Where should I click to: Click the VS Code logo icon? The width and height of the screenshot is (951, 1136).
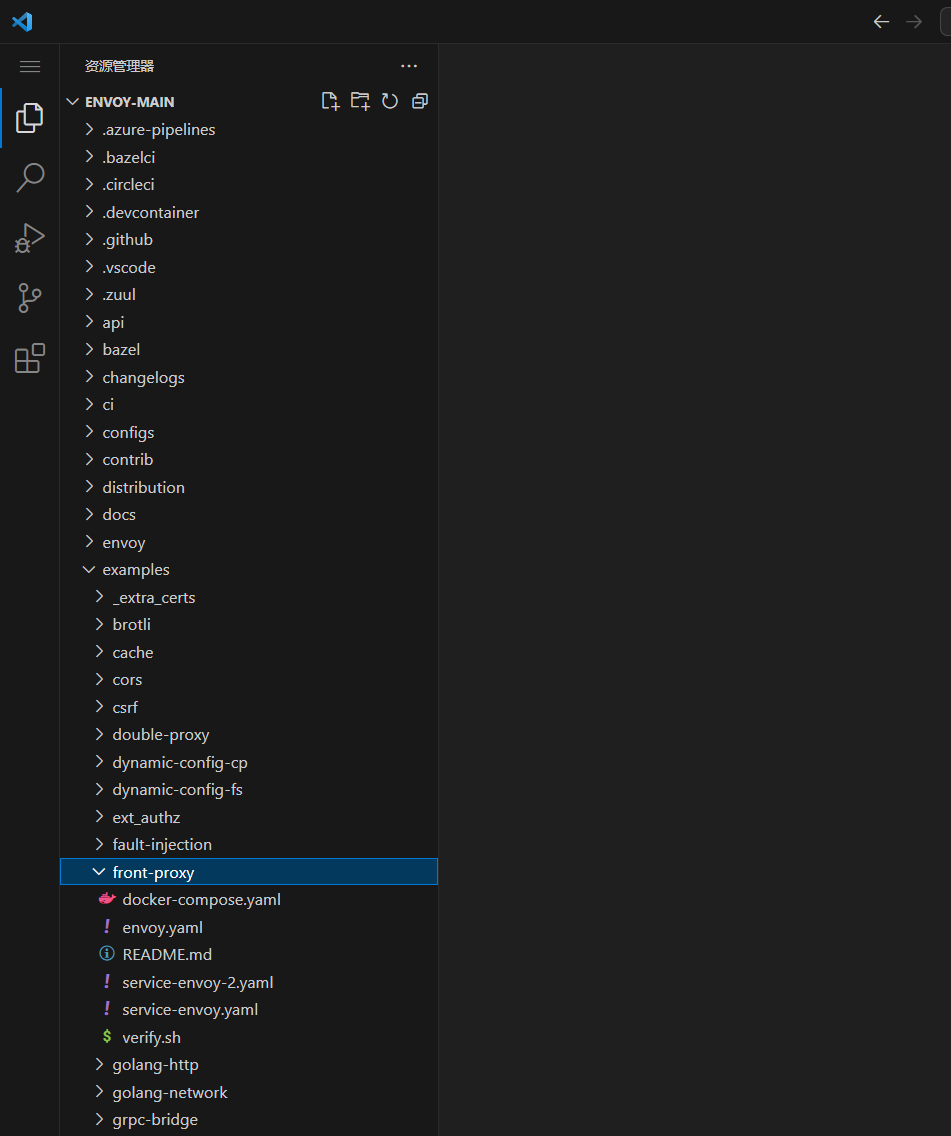tap(22, 22)
